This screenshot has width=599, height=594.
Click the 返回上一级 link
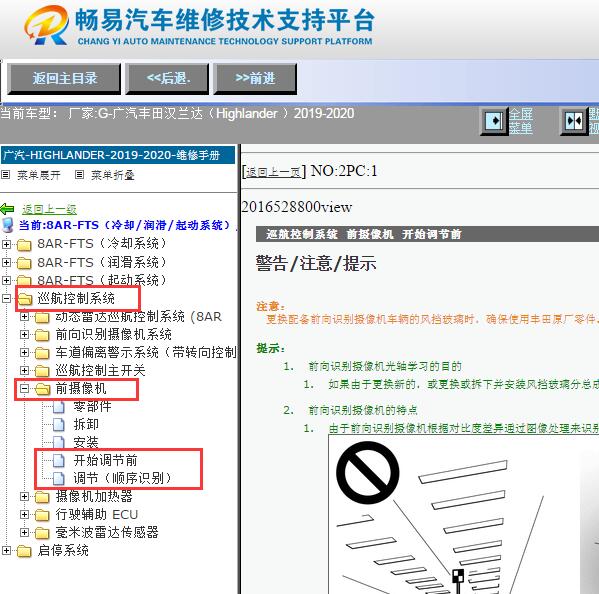pyautogui.click(x=49, y=209)
